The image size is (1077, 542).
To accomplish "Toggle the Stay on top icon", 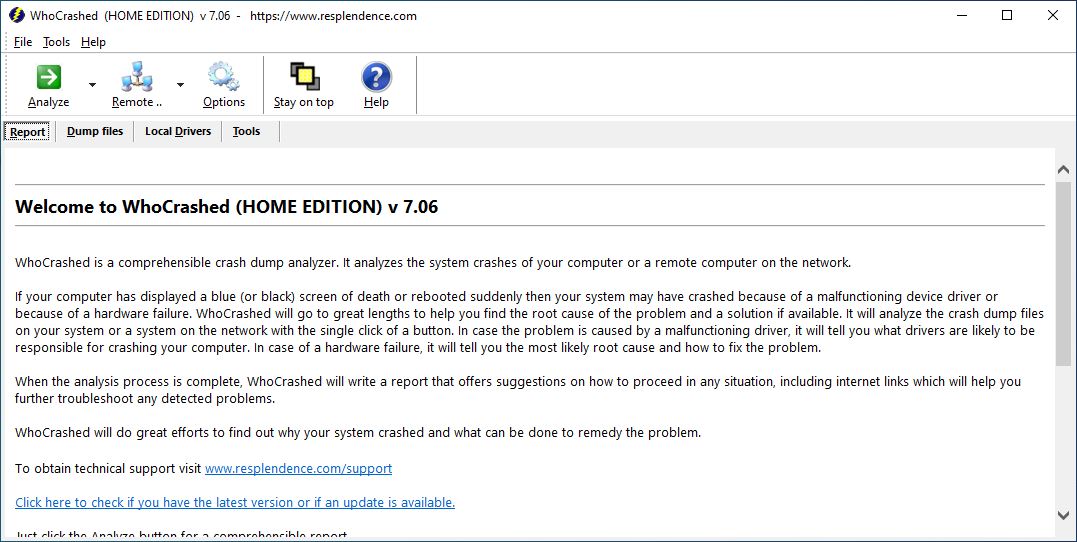I will point(304,76).
